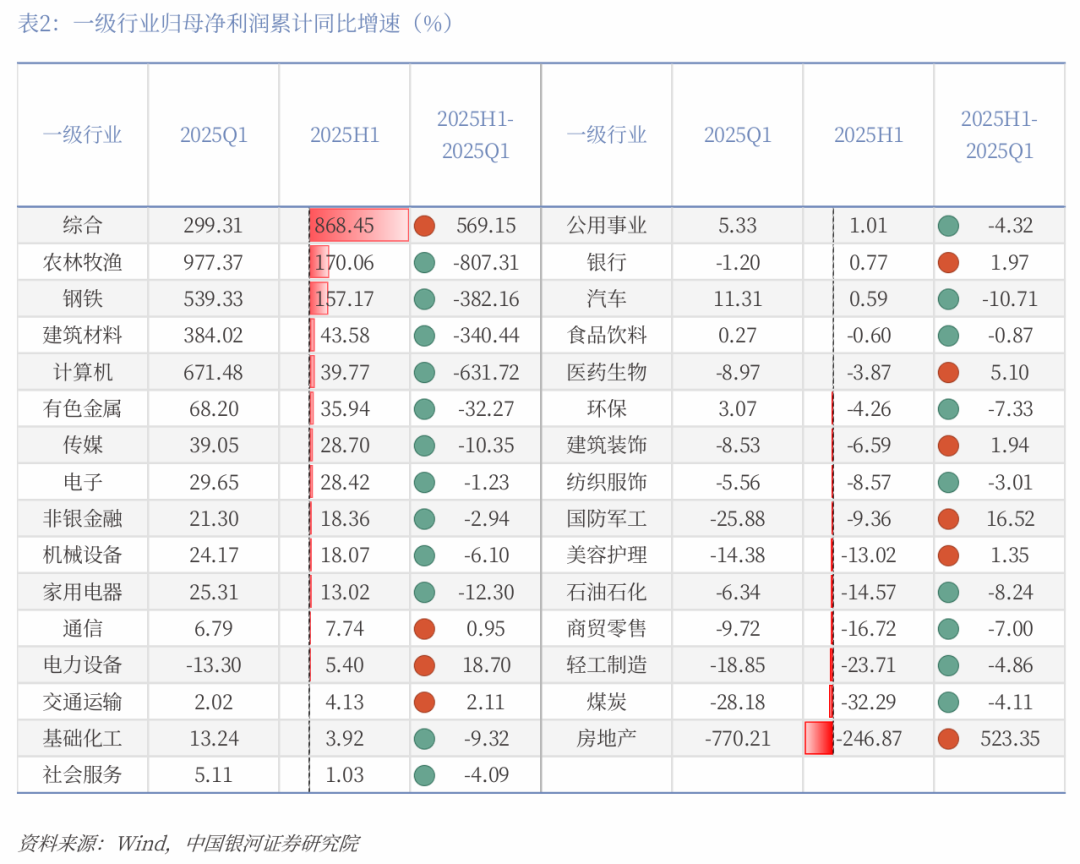Select the 有色金属 cell
This screenshot has width=1080, height=864.
coord(83,409)
